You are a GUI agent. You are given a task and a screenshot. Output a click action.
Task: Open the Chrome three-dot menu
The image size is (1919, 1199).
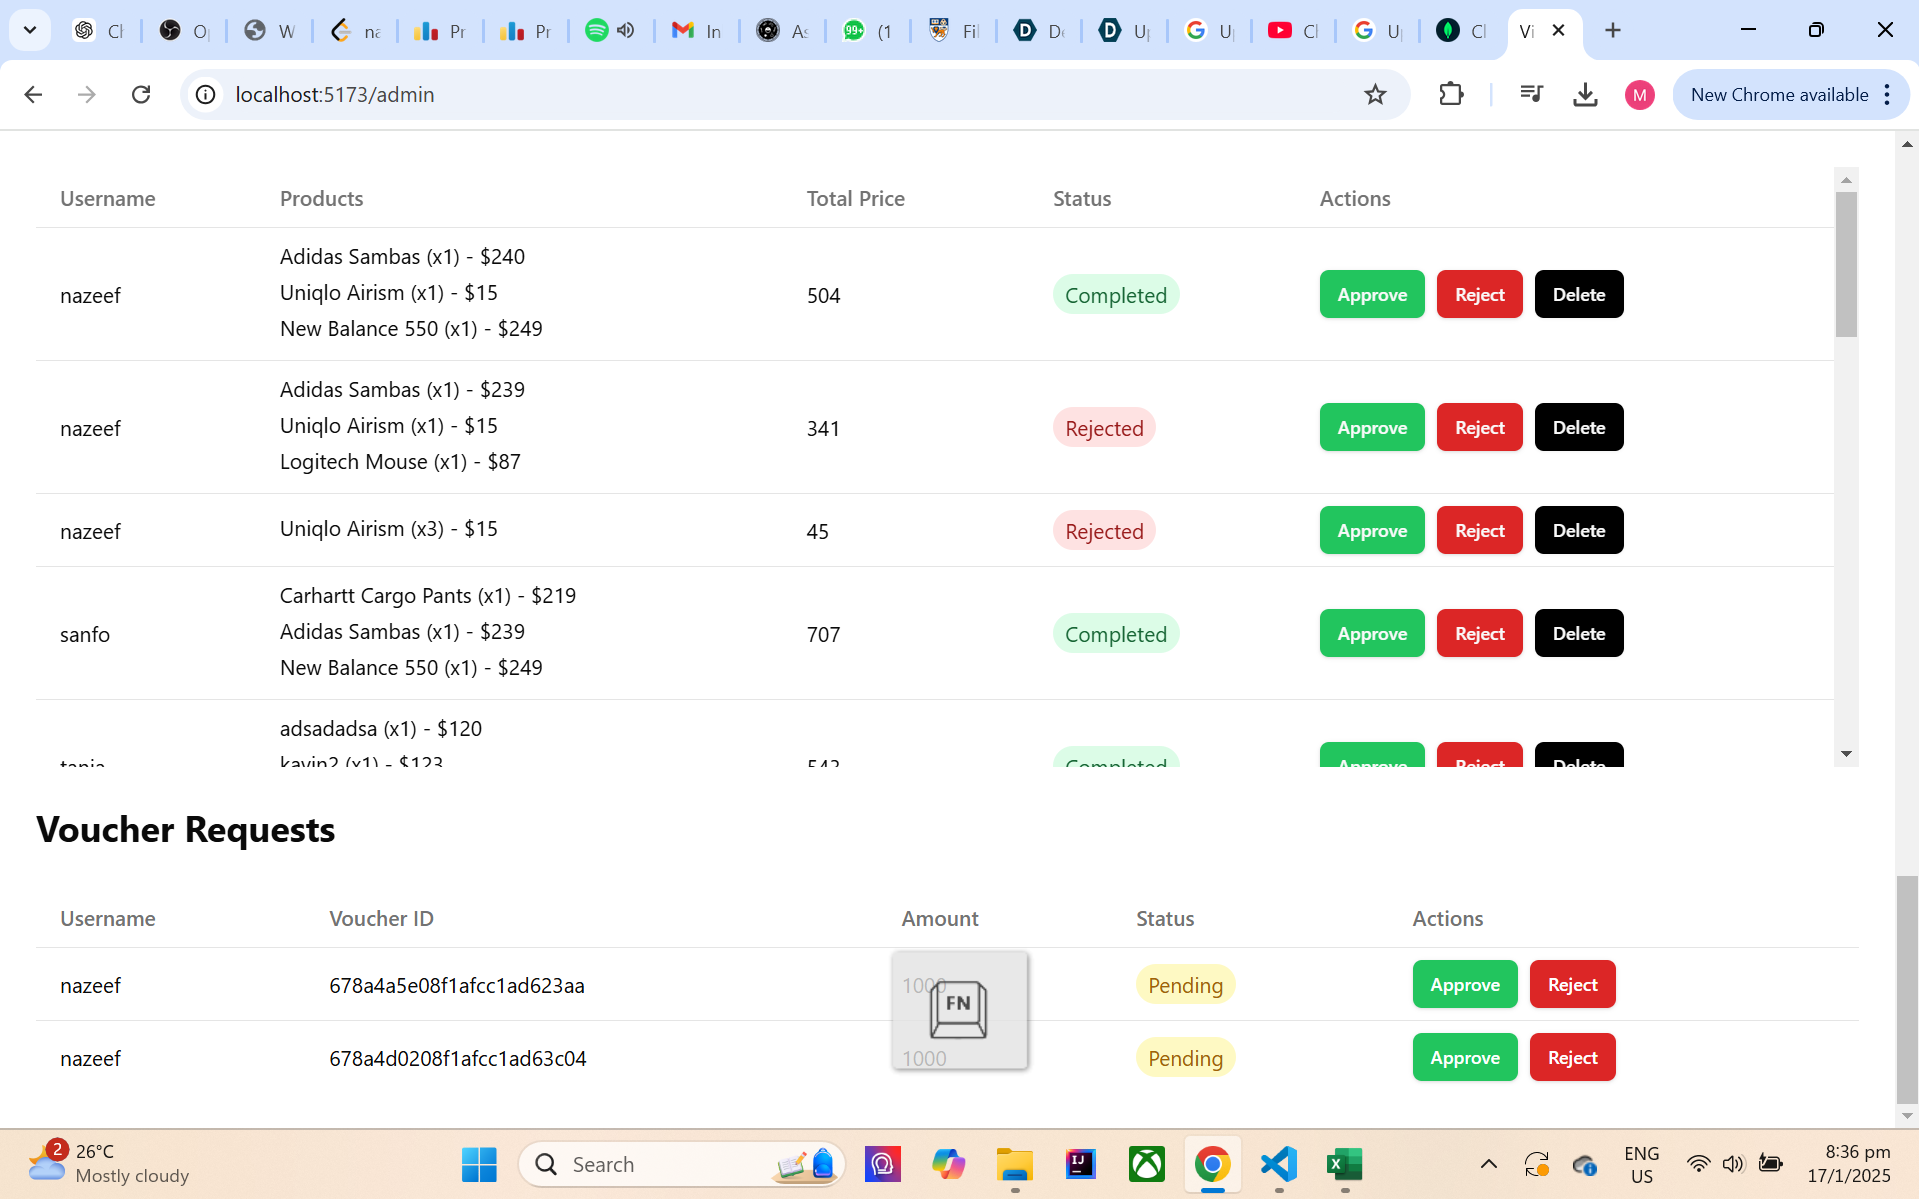click(1887, 95)
